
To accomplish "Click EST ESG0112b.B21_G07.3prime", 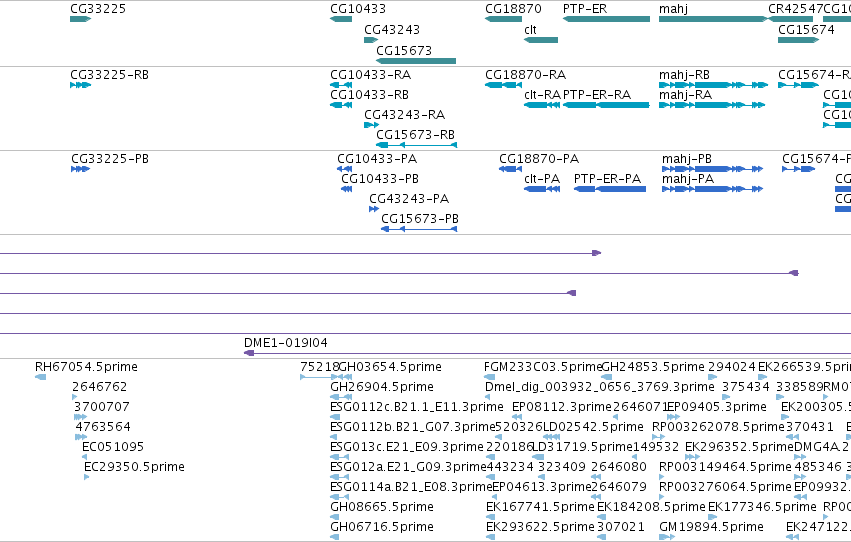I will click(x=413, y=427).
